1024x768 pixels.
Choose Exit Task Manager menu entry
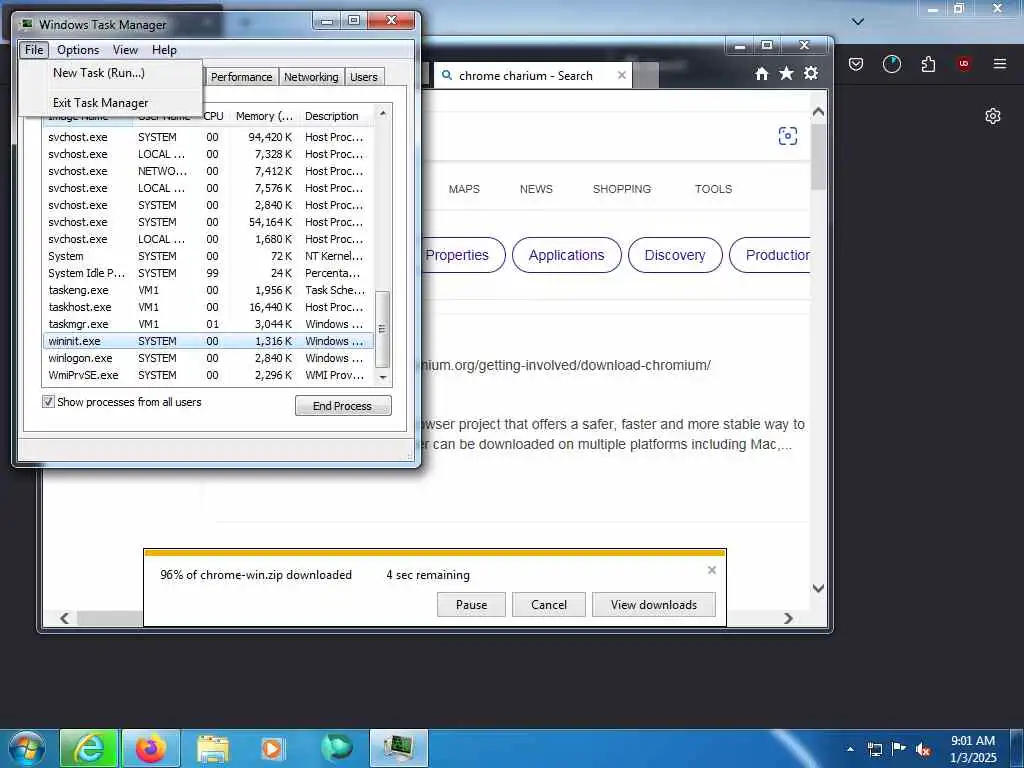[101, 103]
